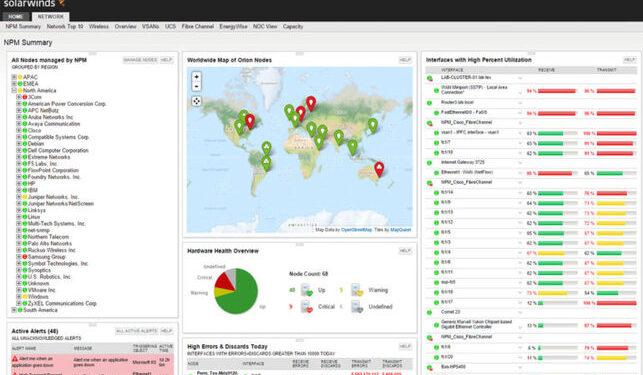Click the yellow Warning slice of pie chart
Viewport: 643px width, 375px height.
click(x=221, y=293)
